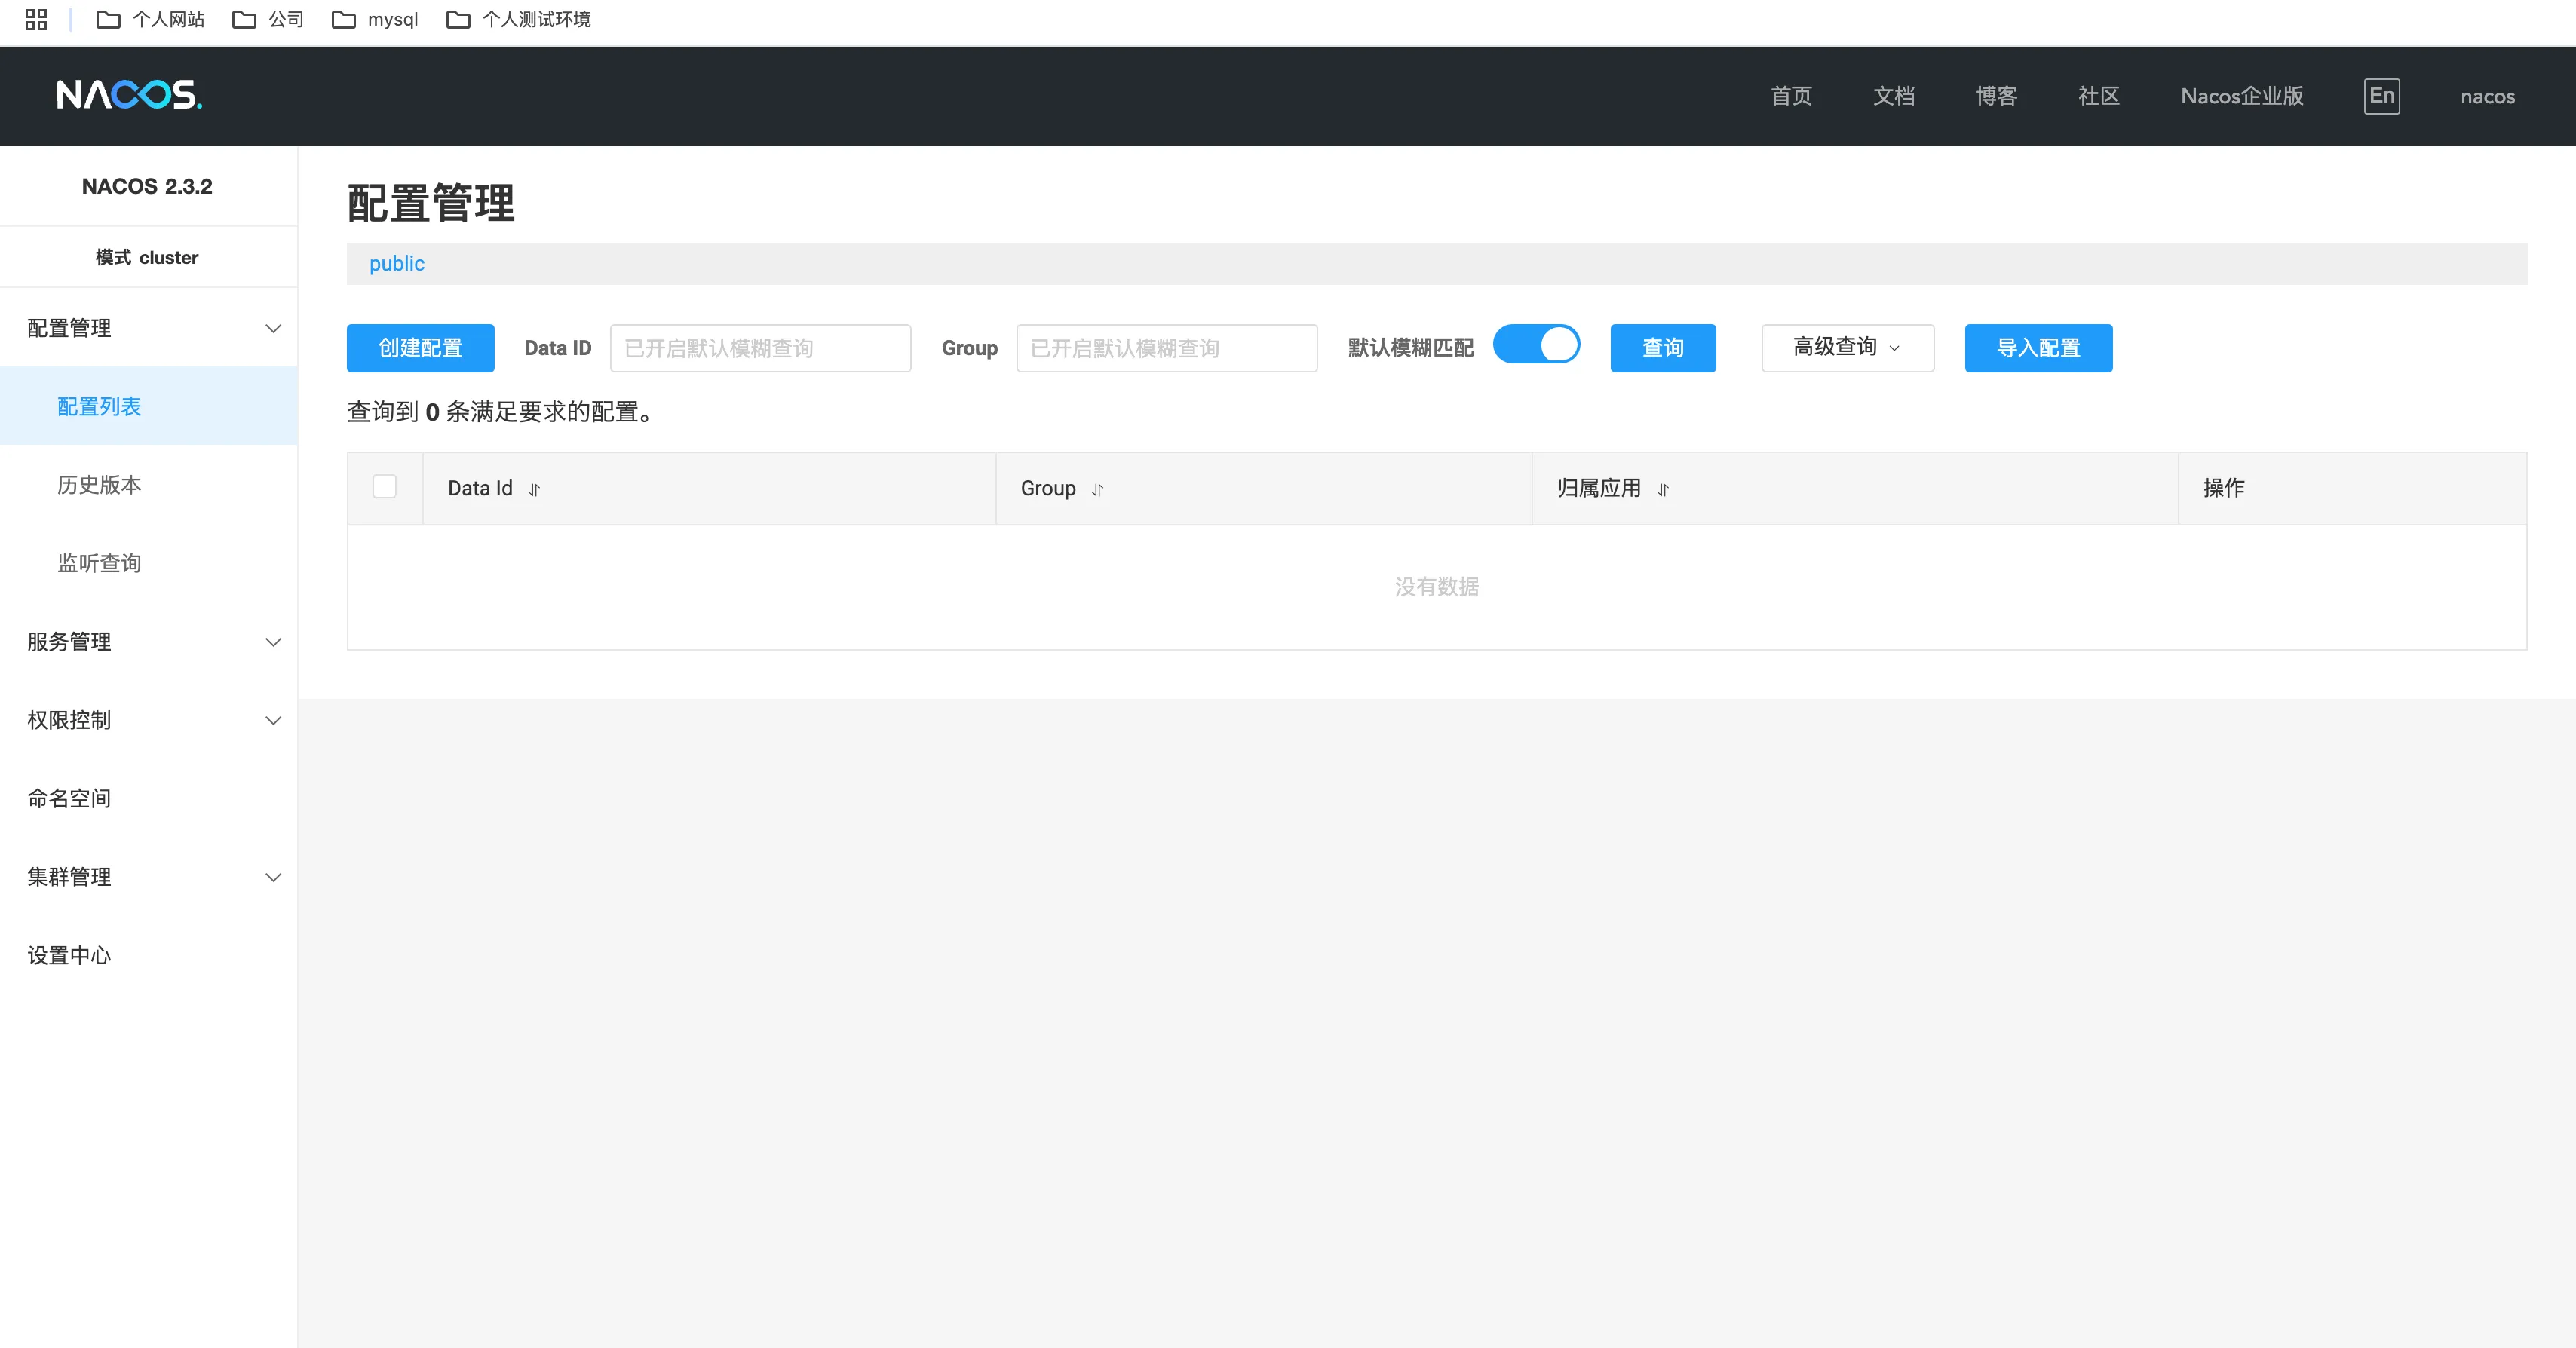
Task: Switch language with the En icon
Action: [x=2381, y=96]
